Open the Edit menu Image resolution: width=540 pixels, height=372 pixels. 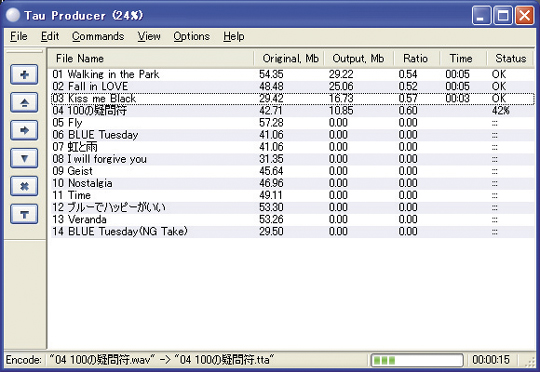click(50, 36)
